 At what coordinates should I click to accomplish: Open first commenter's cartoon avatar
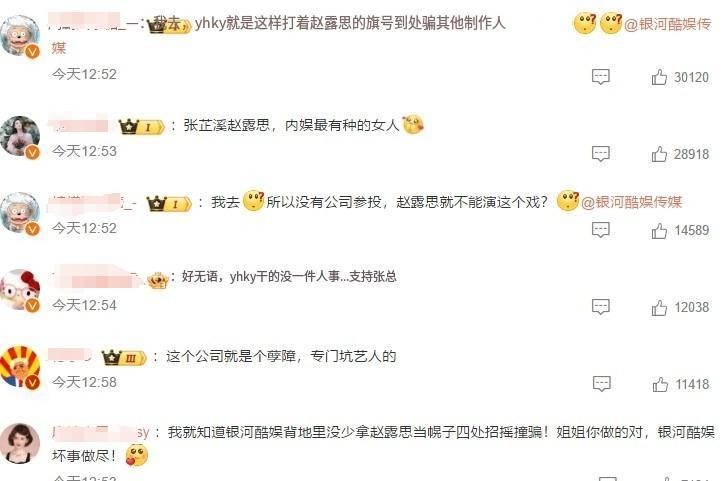pyautogui.click(x=20, y=36)
